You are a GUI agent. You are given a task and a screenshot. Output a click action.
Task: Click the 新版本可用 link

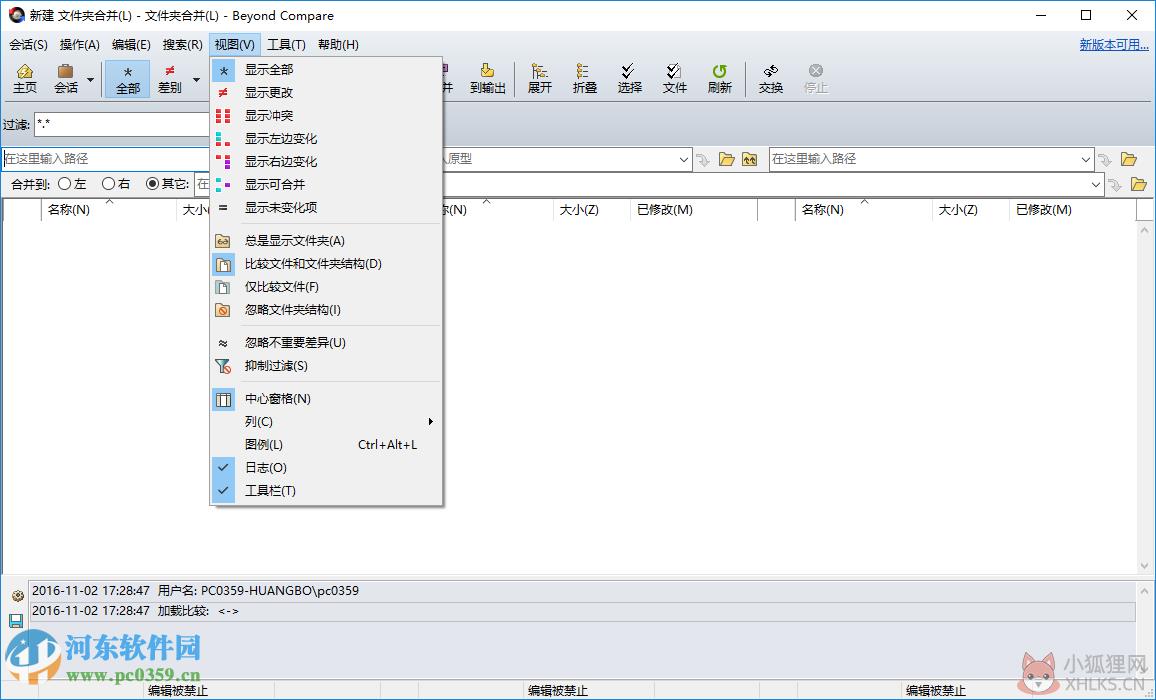click(1114, 45)
